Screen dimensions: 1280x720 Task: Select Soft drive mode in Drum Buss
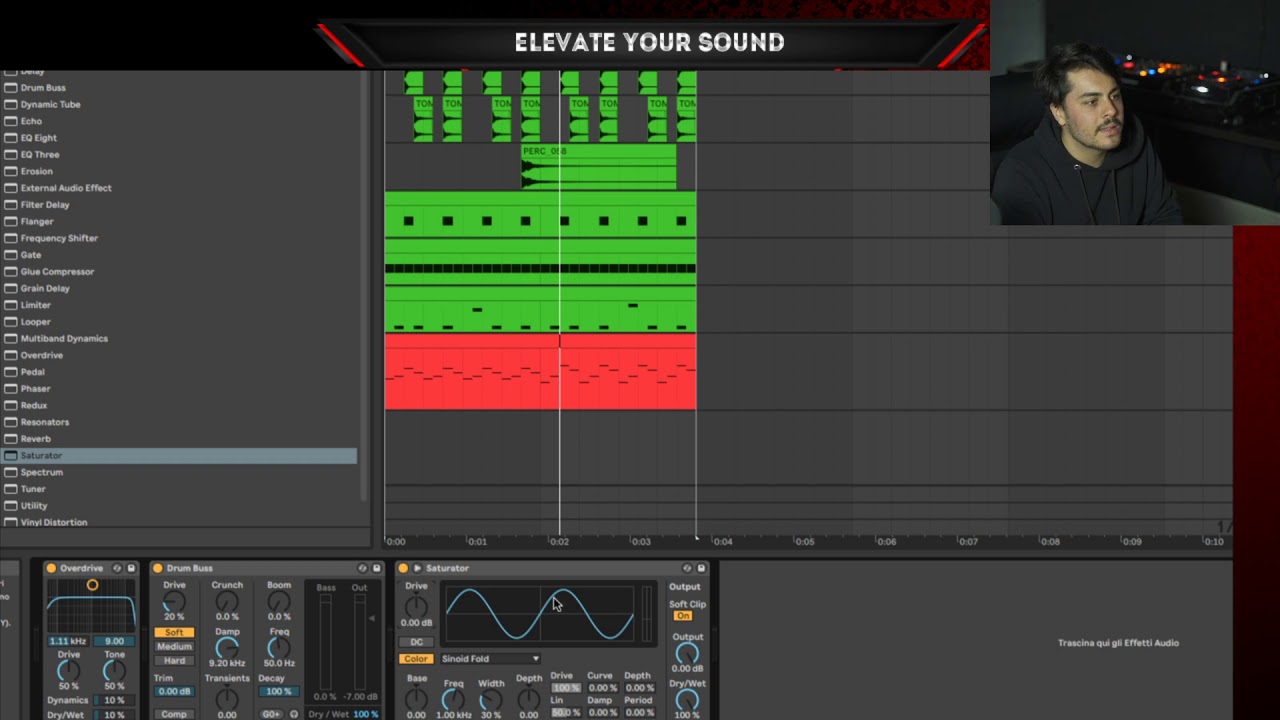[x=174, y=632]
